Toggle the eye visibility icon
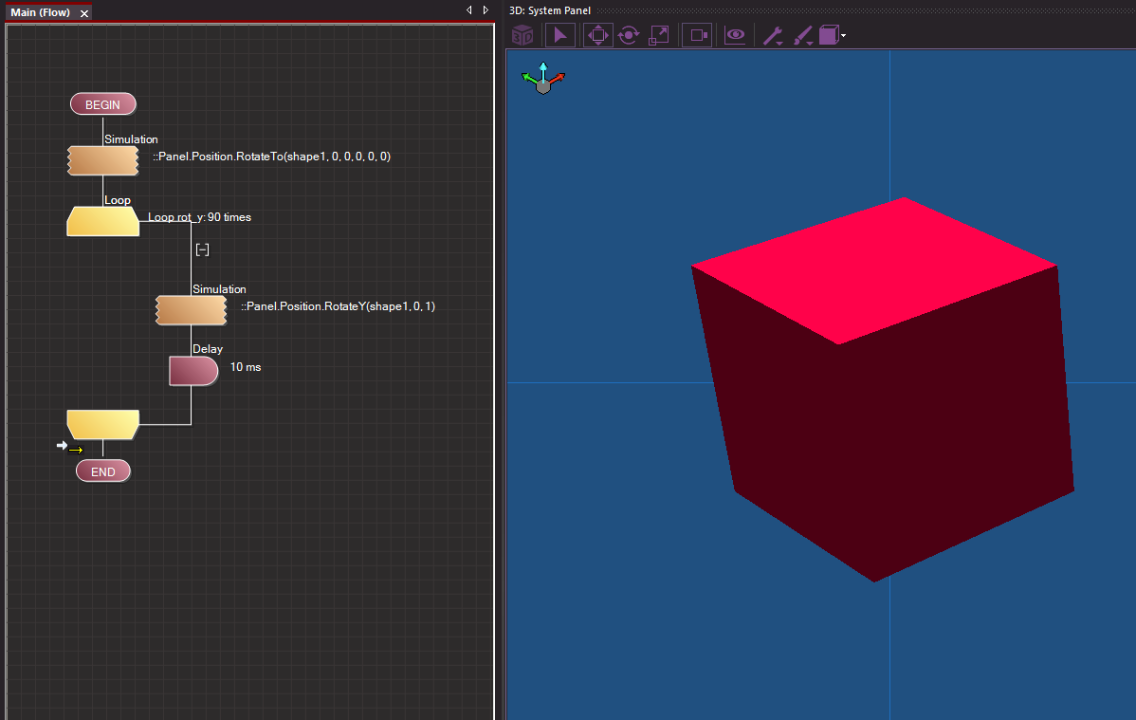 click(x=736, y=34)
